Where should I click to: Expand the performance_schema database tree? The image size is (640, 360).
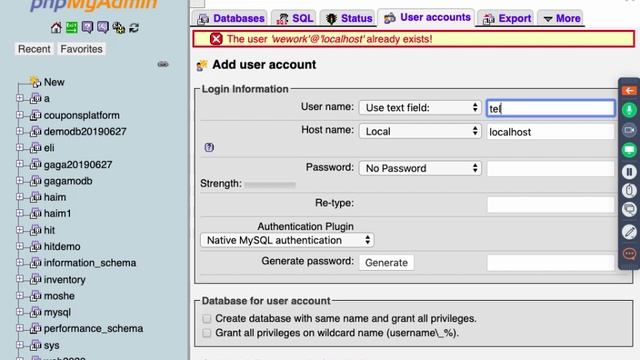(x=20, y=328)
